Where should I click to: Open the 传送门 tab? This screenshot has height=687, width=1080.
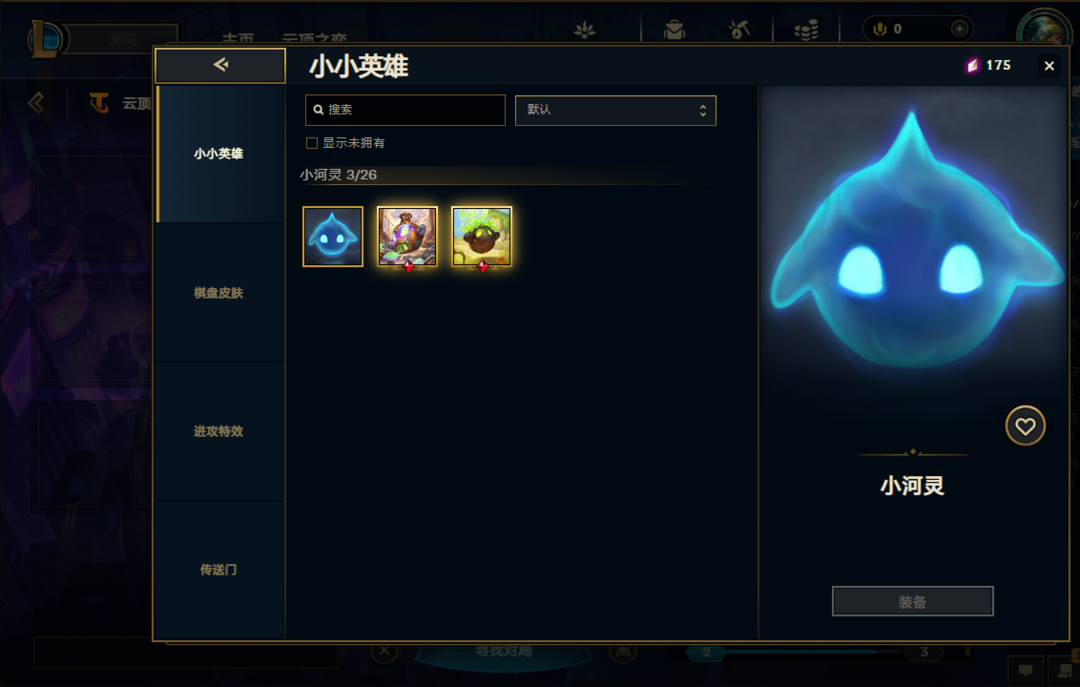pos(219,570)
